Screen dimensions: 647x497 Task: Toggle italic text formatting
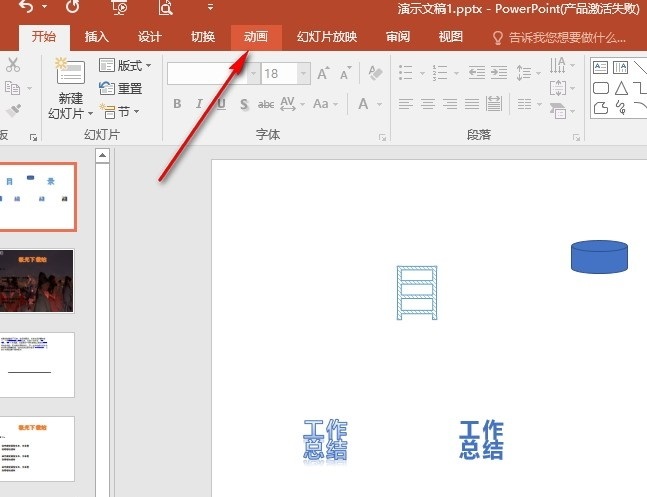click(199, 105)
